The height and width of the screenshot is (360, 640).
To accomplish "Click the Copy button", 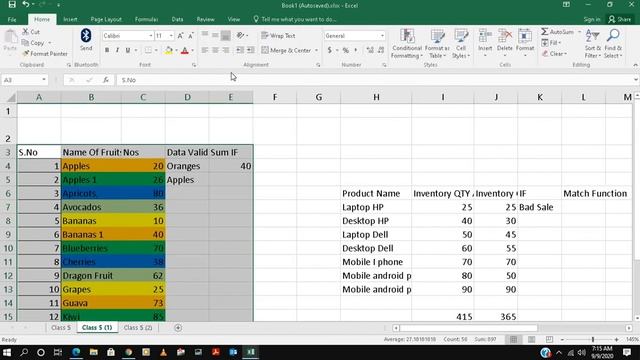I will tap(33, 43).
